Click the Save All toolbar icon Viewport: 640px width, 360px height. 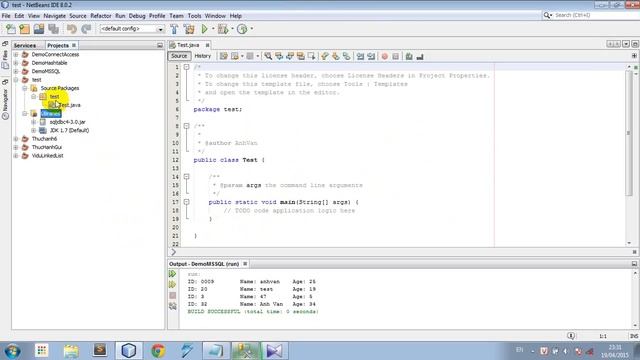coord(53,29)
